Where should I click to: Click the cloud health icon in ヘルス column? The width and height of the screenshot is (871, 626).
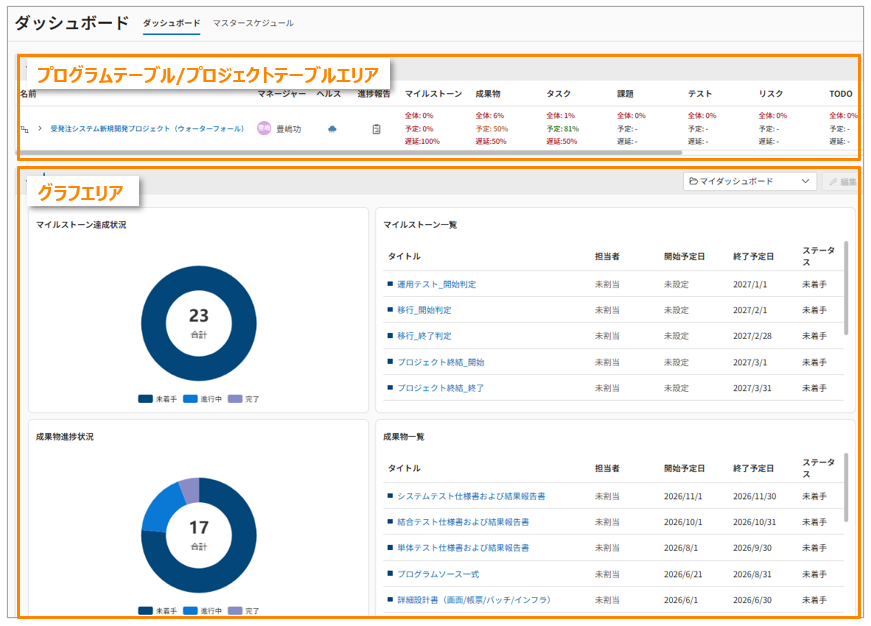(332, 129)
